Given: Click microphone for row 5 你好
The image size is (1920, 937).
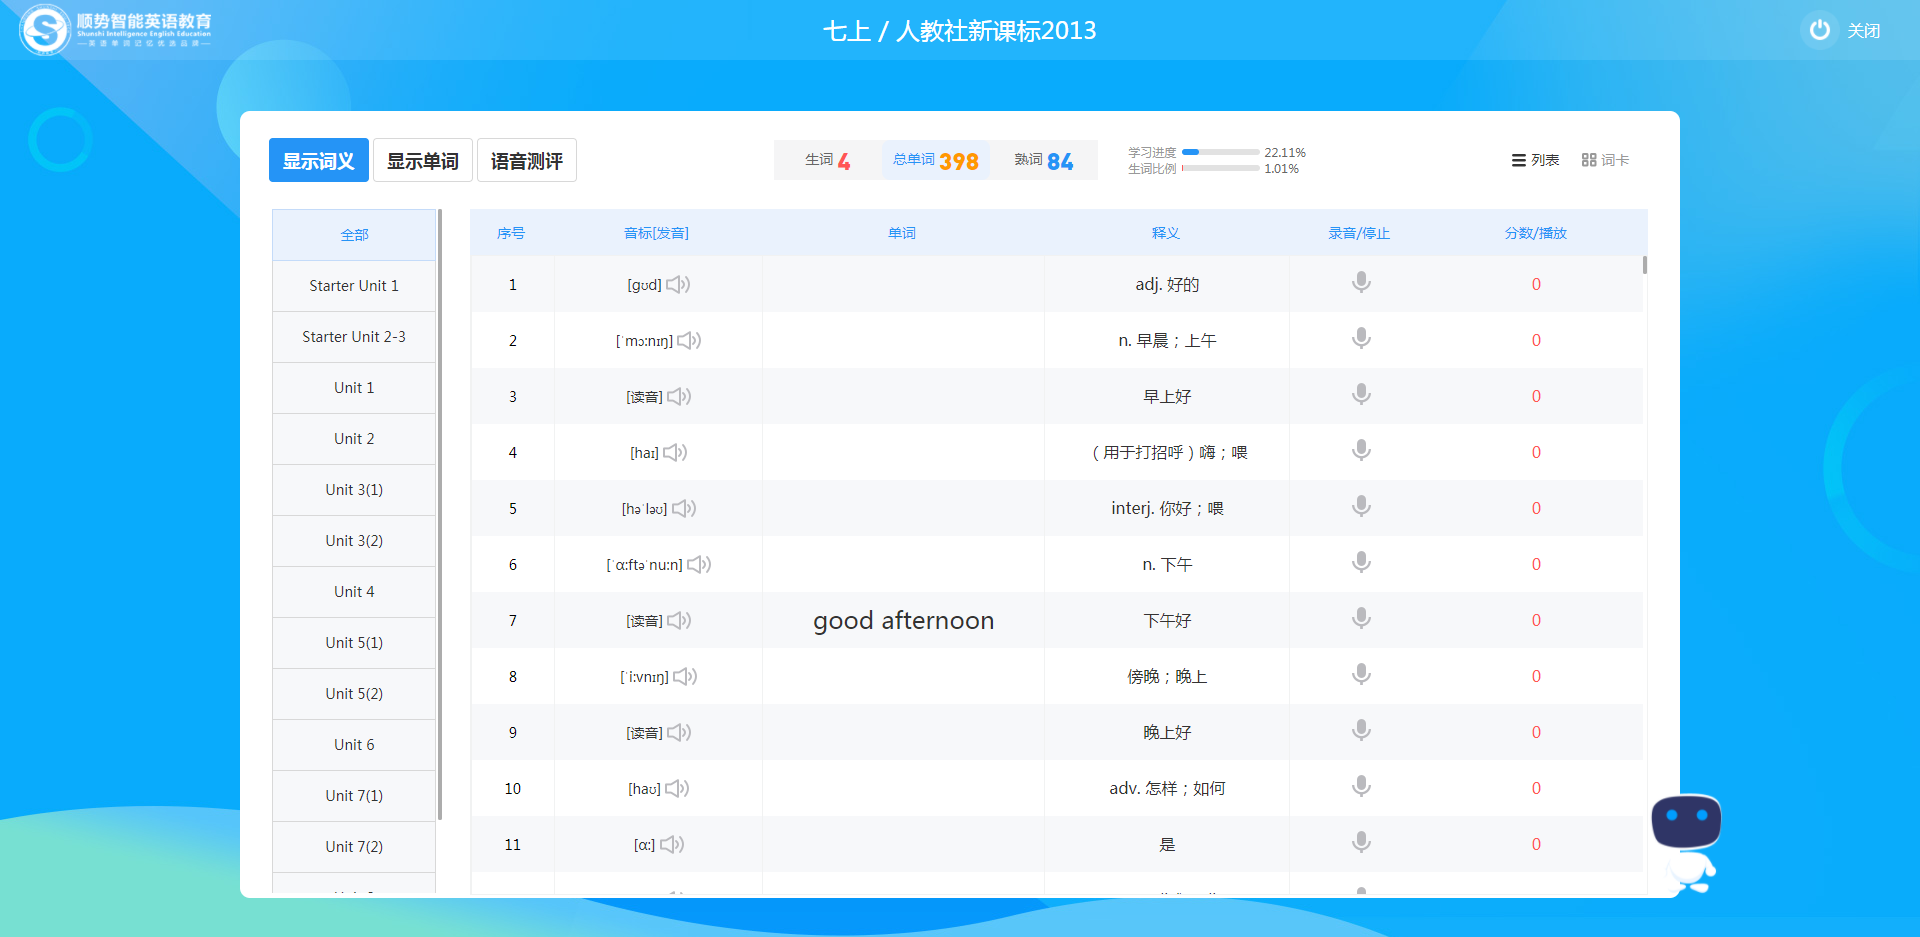Looking at the screenshot, I should point(1361,507).
